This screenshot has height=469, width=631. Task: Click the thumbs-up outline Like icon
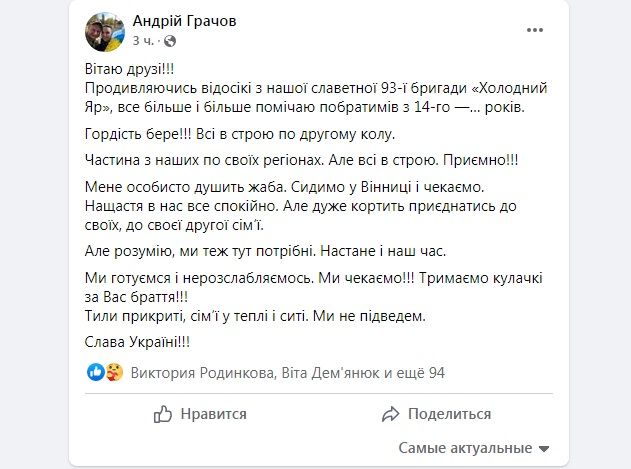pyautogui.click(x=163, y=413)
